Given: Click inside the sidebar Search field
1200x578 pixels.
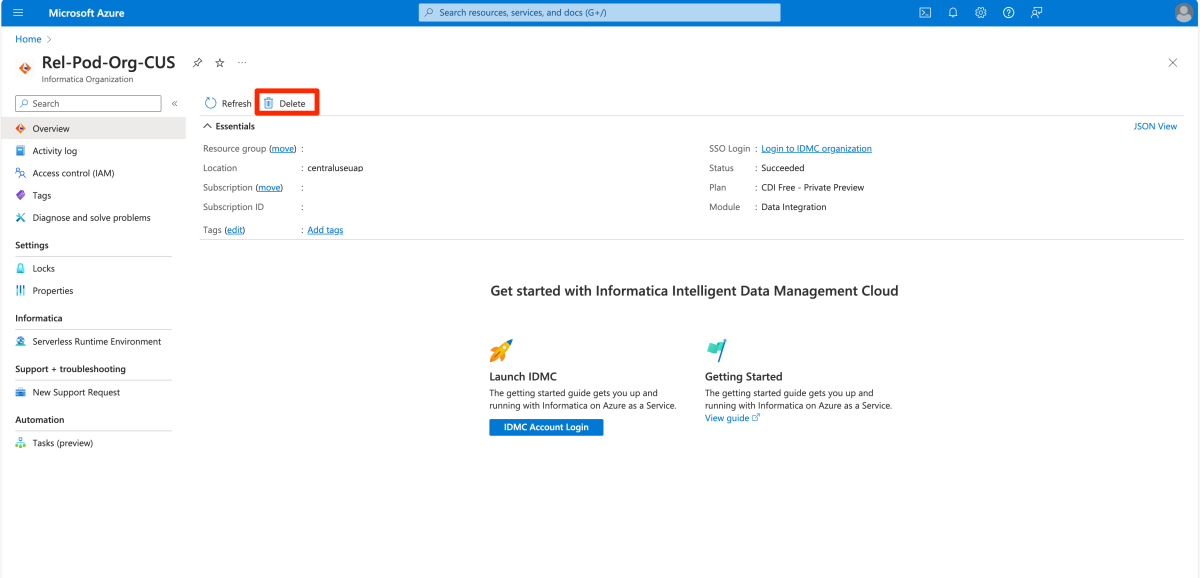Looking at the screenshot, I should (88, 103).
